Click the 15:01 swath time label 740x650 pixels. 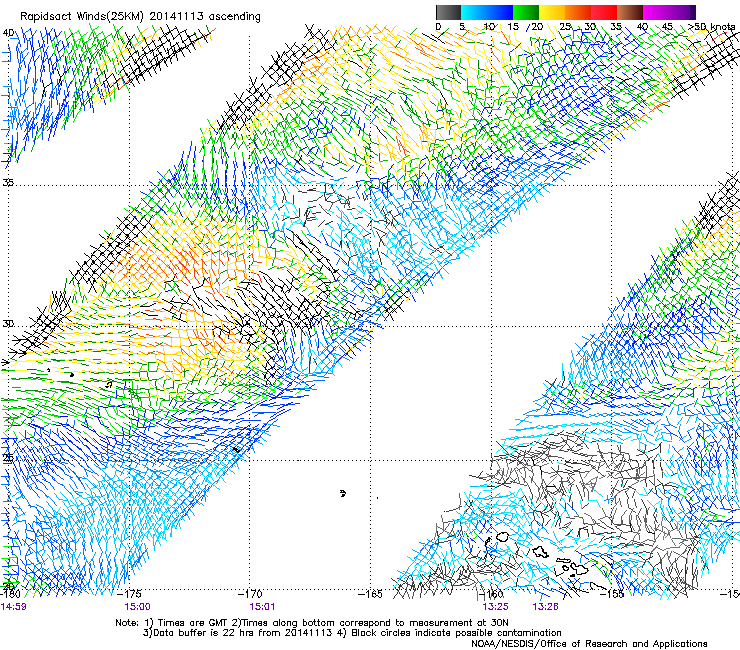click(x=262, y=607)
